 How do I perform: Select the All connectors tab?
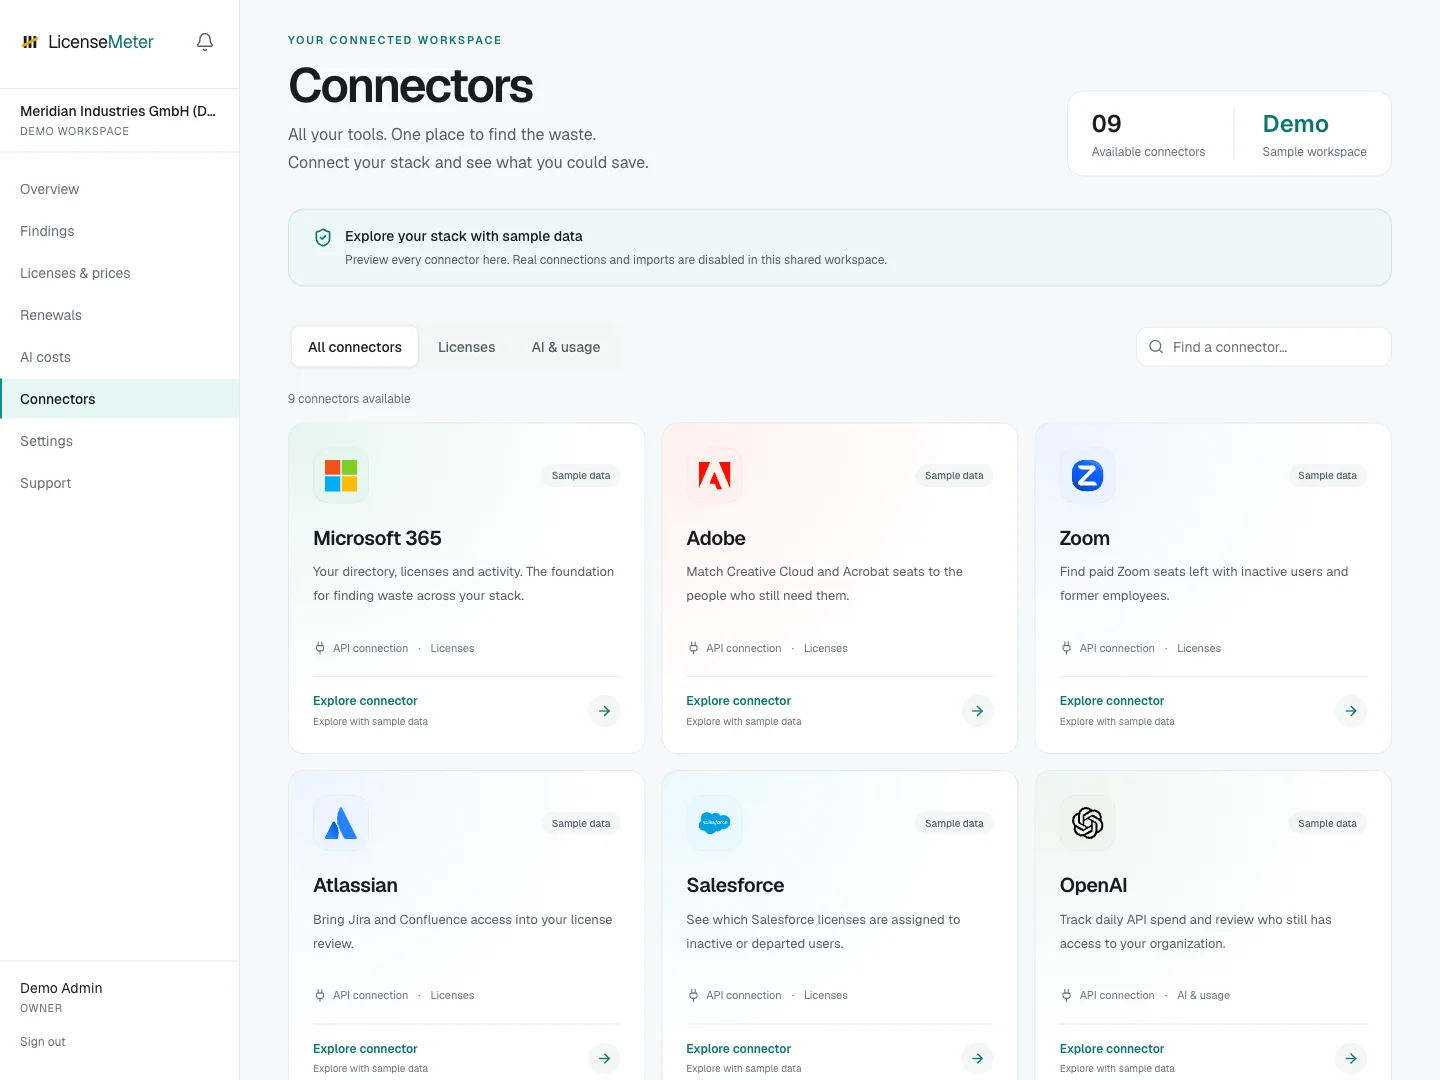[355, 347]
